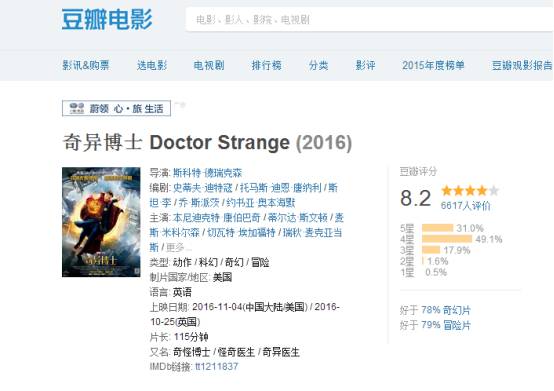
Task: Click the IMDb link tt1211837
Action: 217,367
